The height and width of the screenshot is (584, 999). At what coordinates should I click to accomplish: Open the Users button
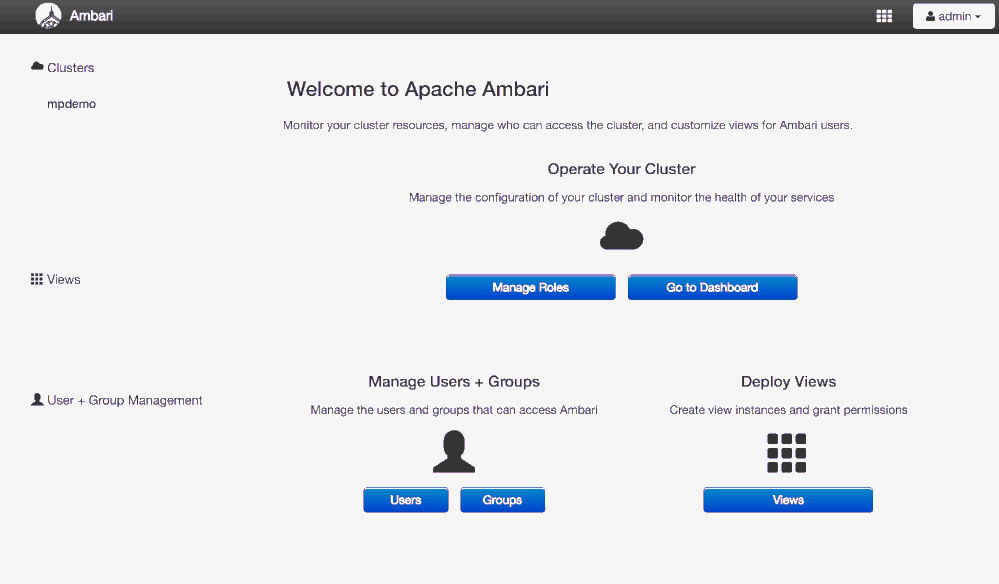pos(406,500)
